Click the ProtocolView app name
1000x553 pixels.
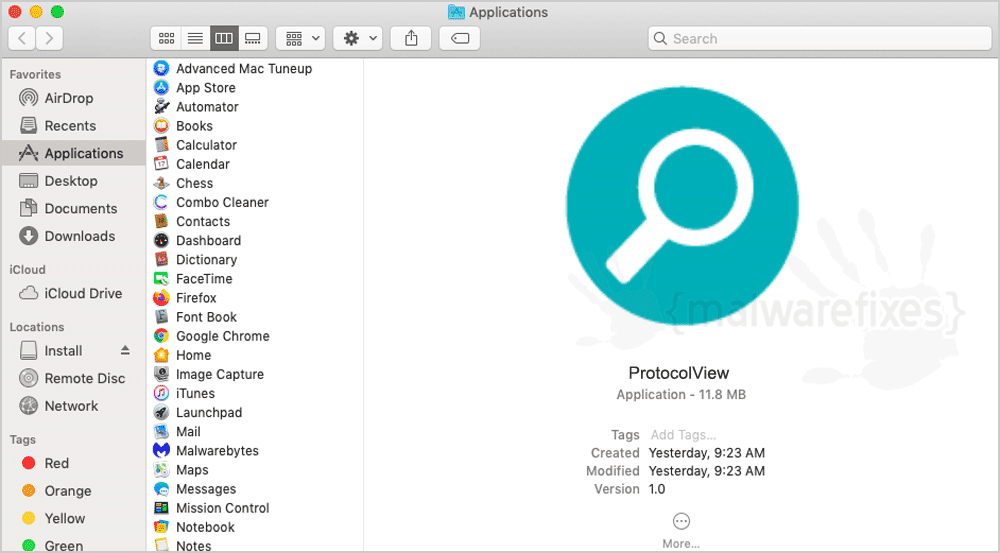coord(679,373)
